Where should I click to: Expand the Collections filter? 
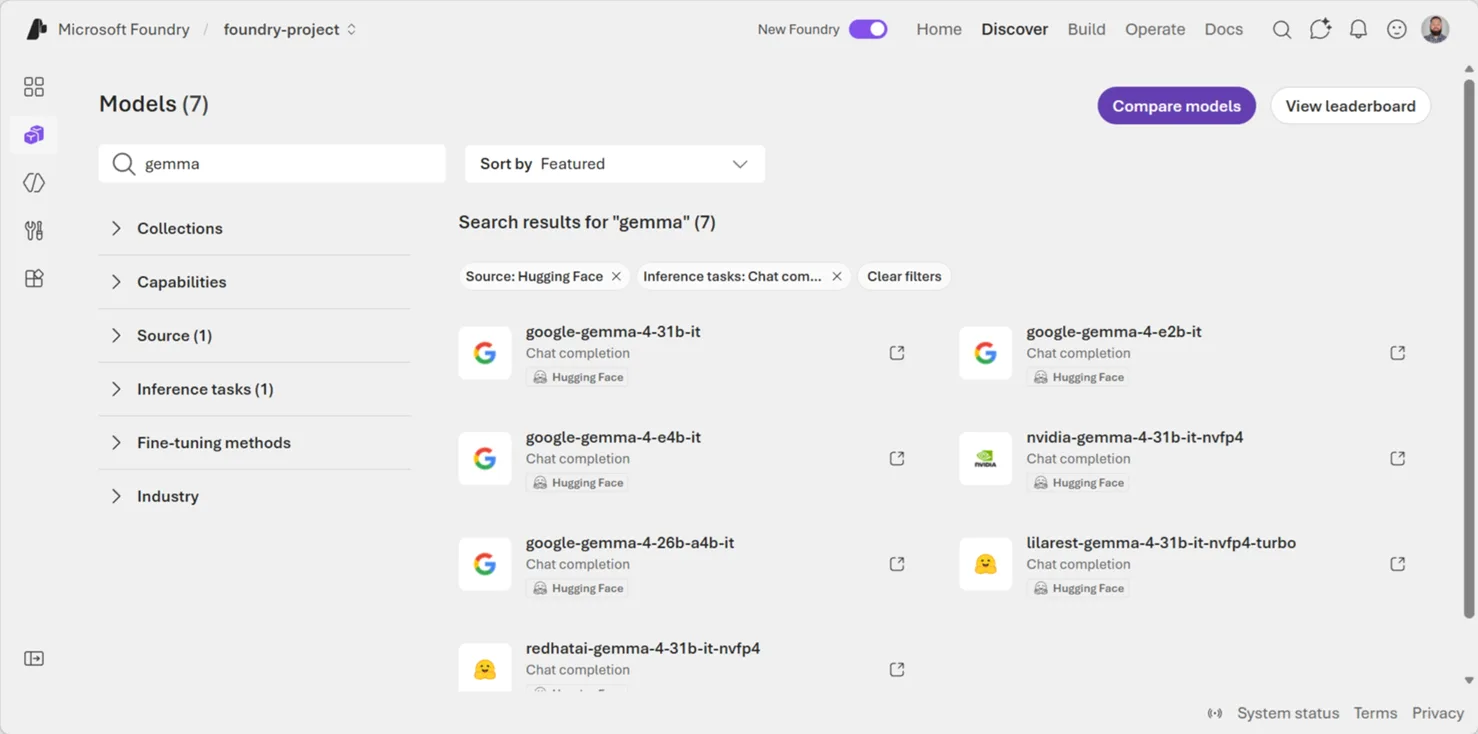pos(255,228)
